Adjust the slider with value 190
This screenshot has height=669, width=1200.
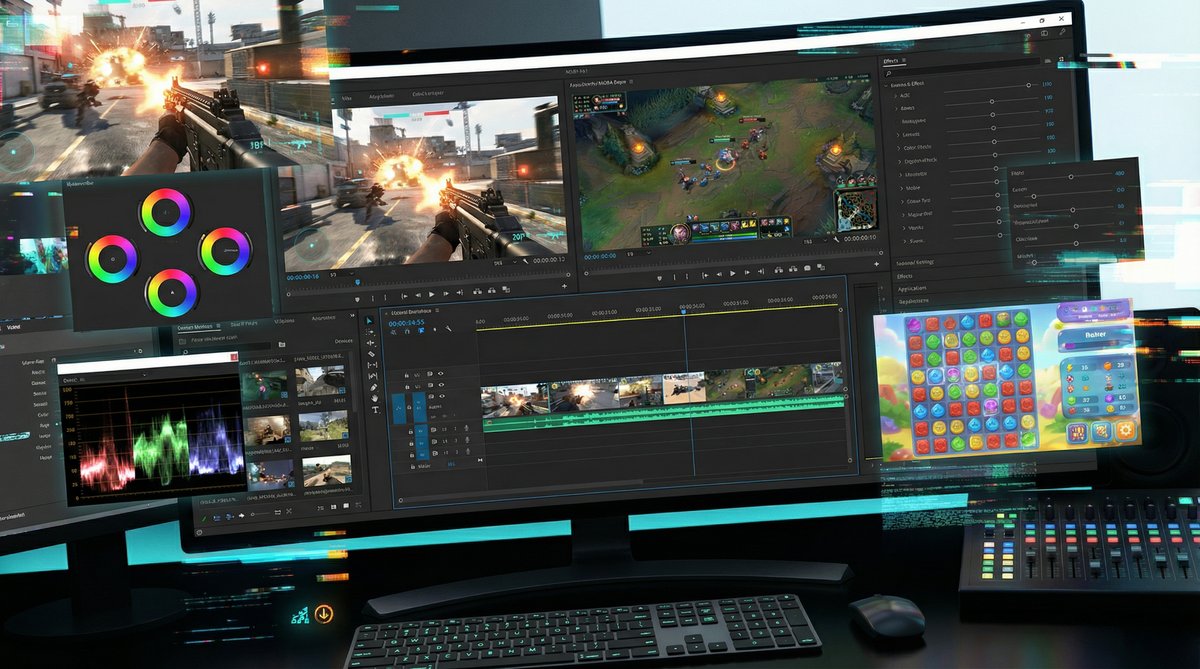pyautogui.click(x=992, y=101)
